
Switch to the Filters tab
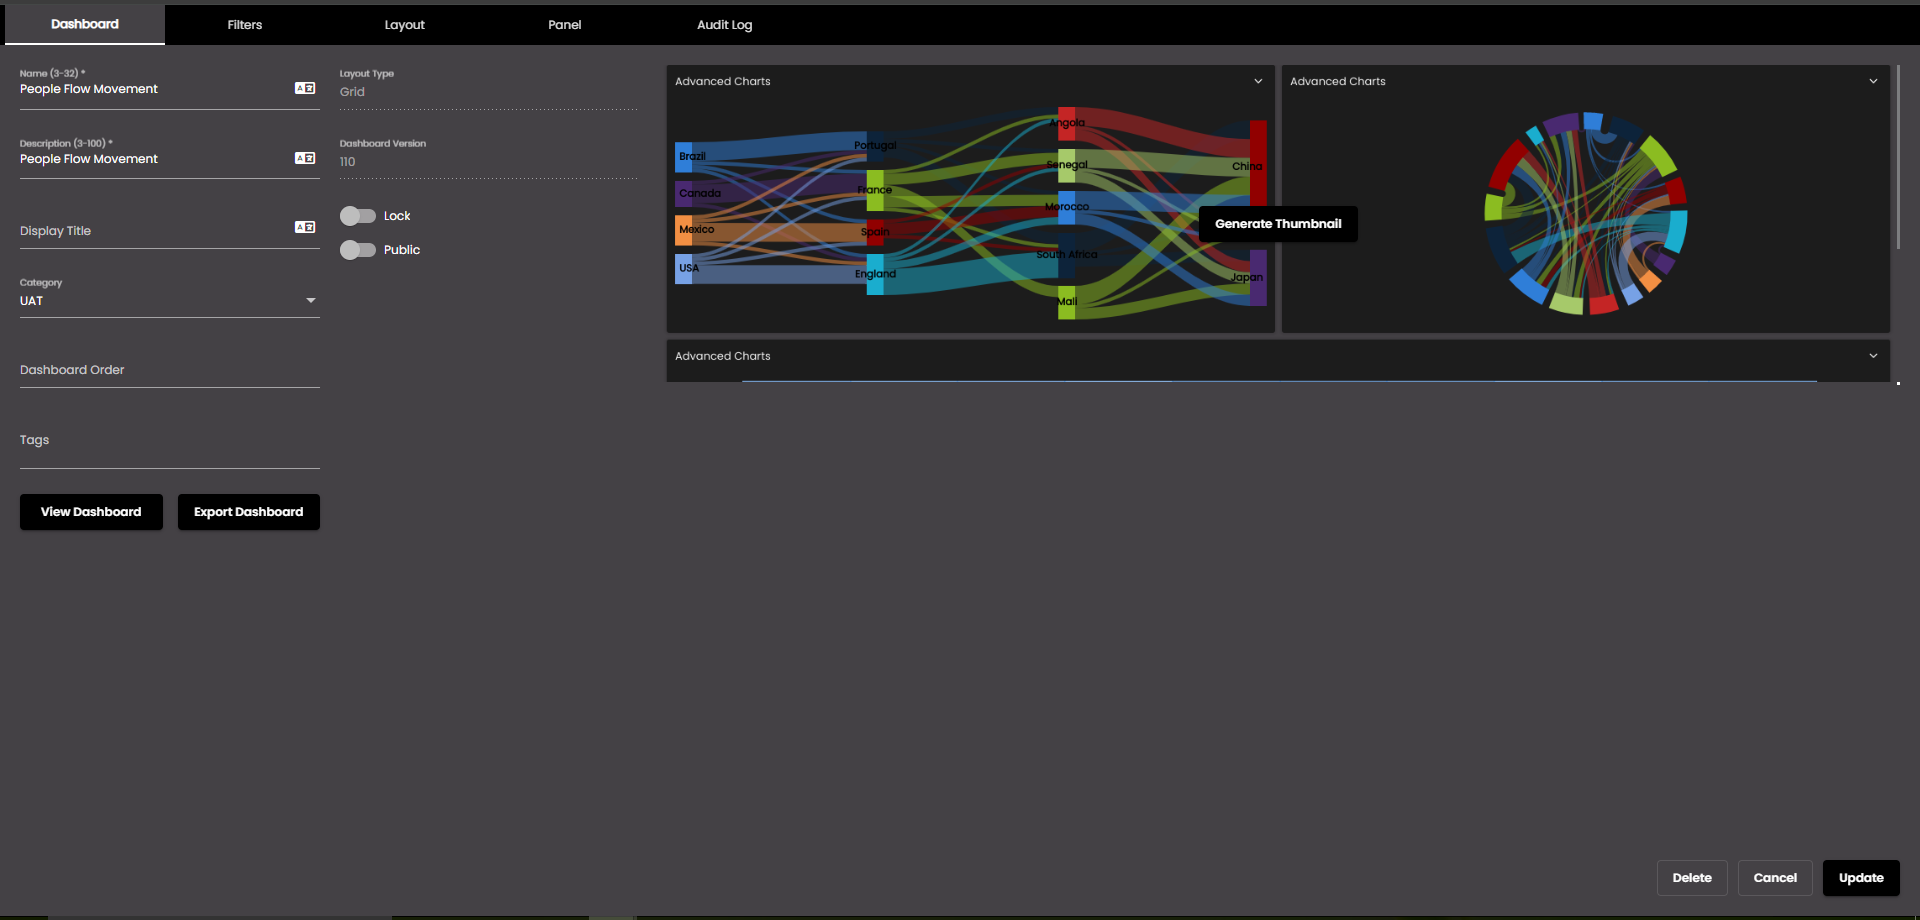point(245,24)
